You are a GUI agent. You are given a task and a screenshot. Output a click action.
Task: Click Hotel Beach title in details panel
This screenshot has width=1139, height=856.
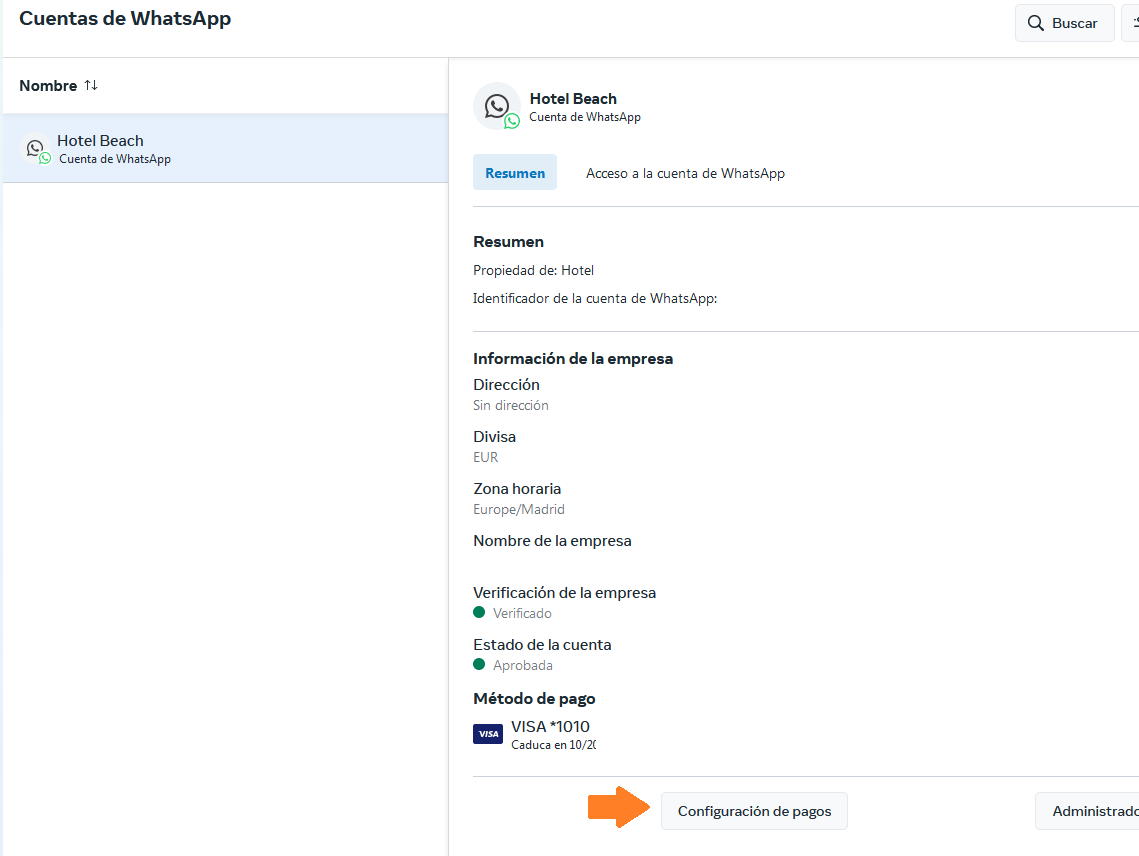click(x=573, y=99)
